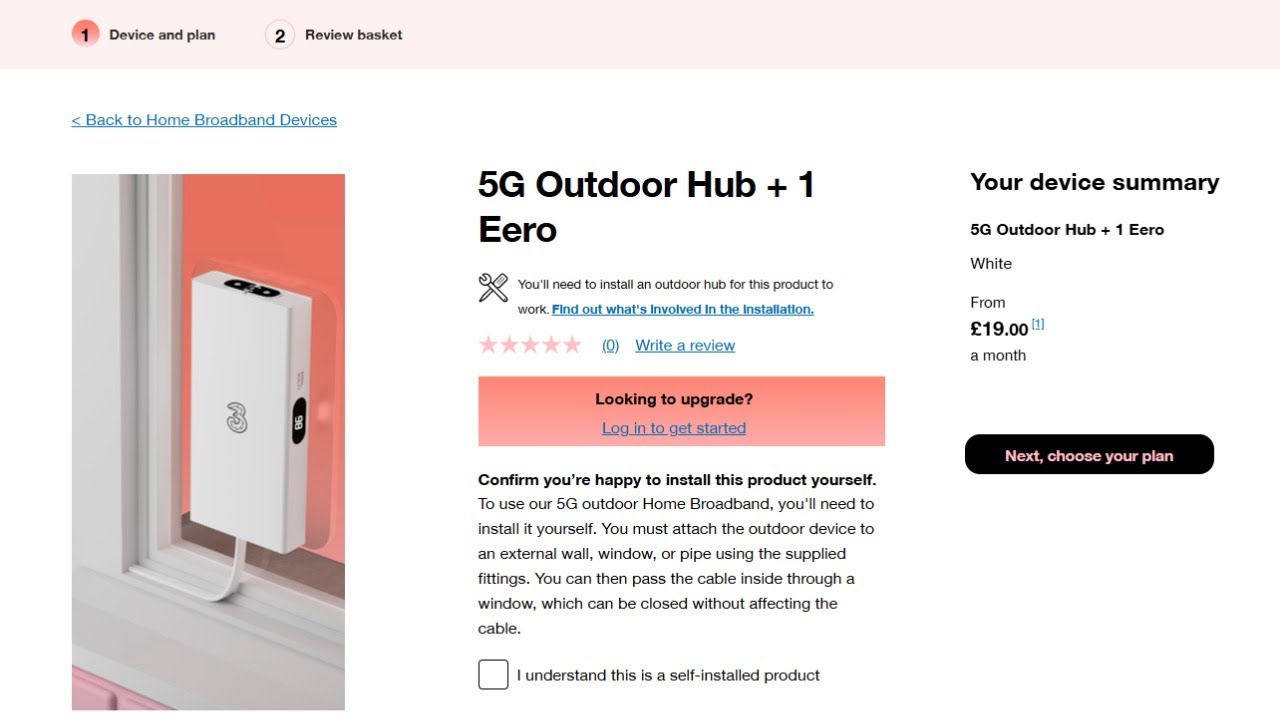This screenshot has width=1280, height=720.
Task: Open the installation details link
Action: (683, 310)
